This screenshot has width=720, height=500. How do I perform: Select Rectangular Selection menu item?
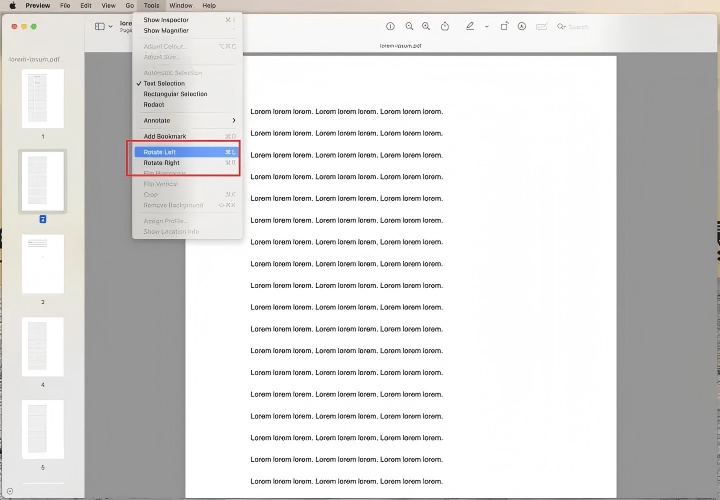(x=187, y=94)
